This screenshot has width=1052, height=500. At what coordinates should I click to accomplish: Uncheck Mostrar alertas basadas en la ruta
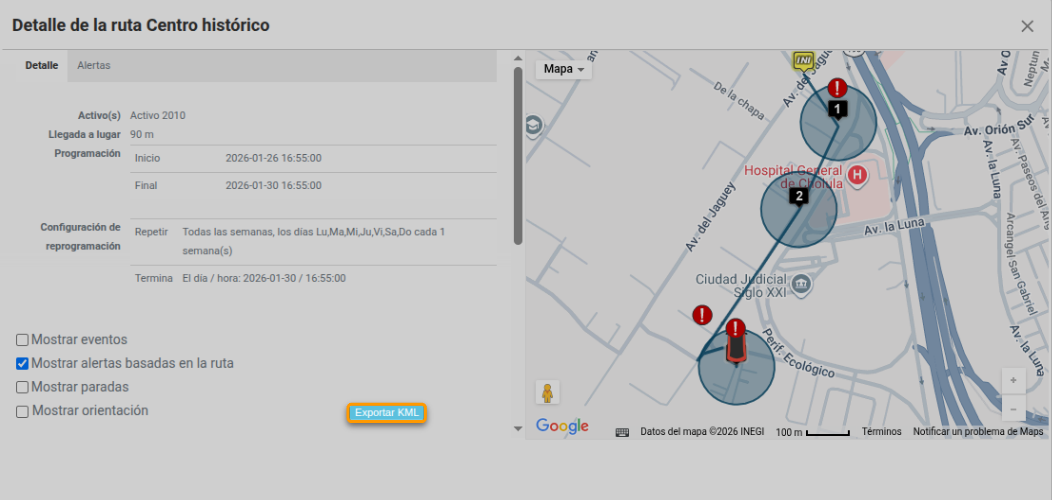(x=22, y=364)
